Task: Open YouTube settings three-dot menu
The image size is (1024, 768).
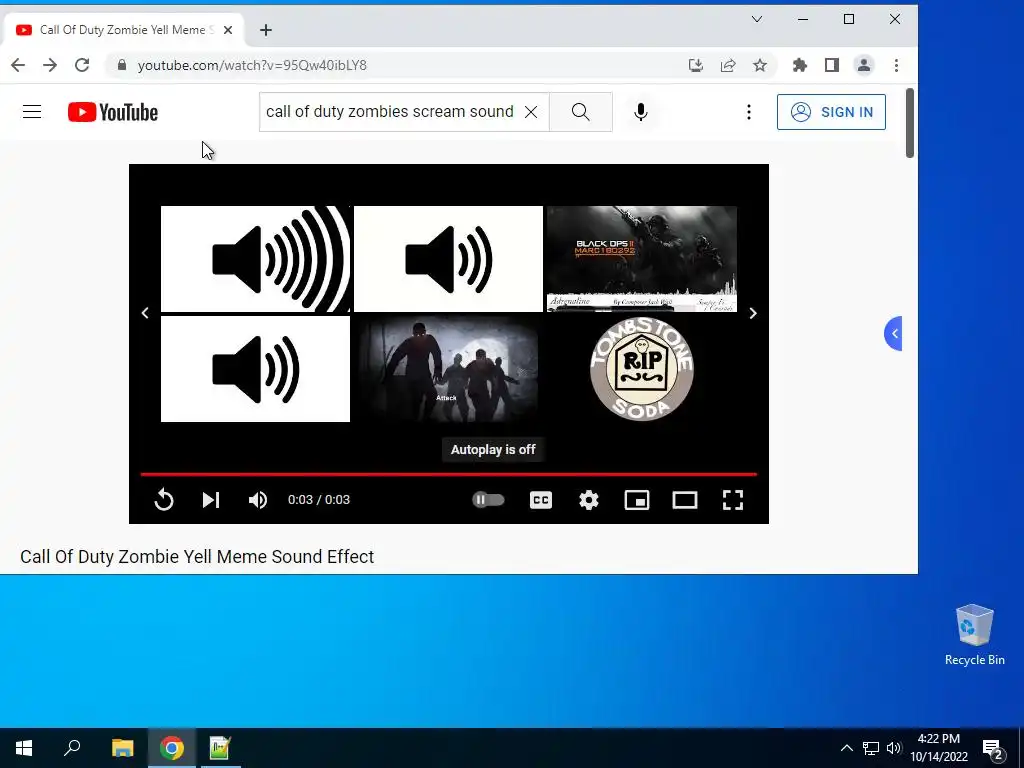Action: click(748, 112)
